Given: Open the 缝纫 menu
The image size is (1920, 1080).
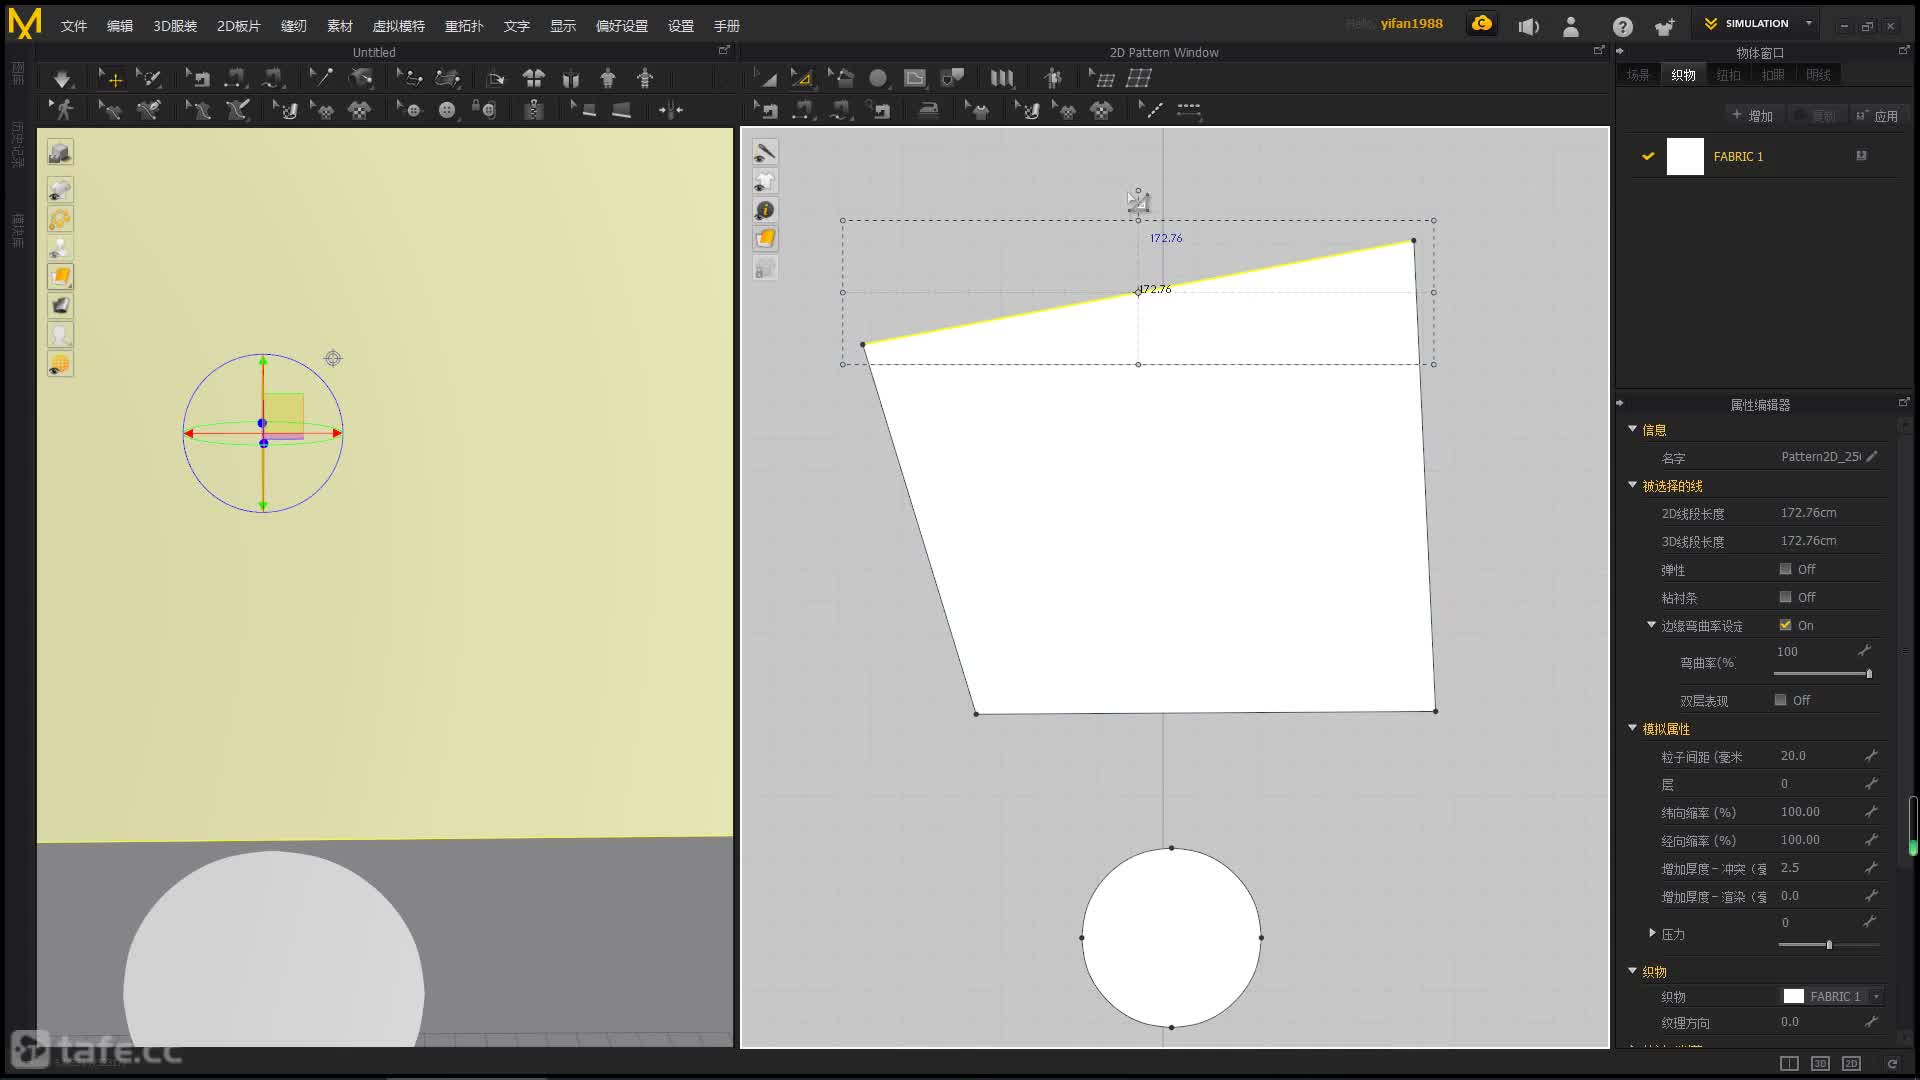Looking at the screenshot, I should (x=293, y=26).
